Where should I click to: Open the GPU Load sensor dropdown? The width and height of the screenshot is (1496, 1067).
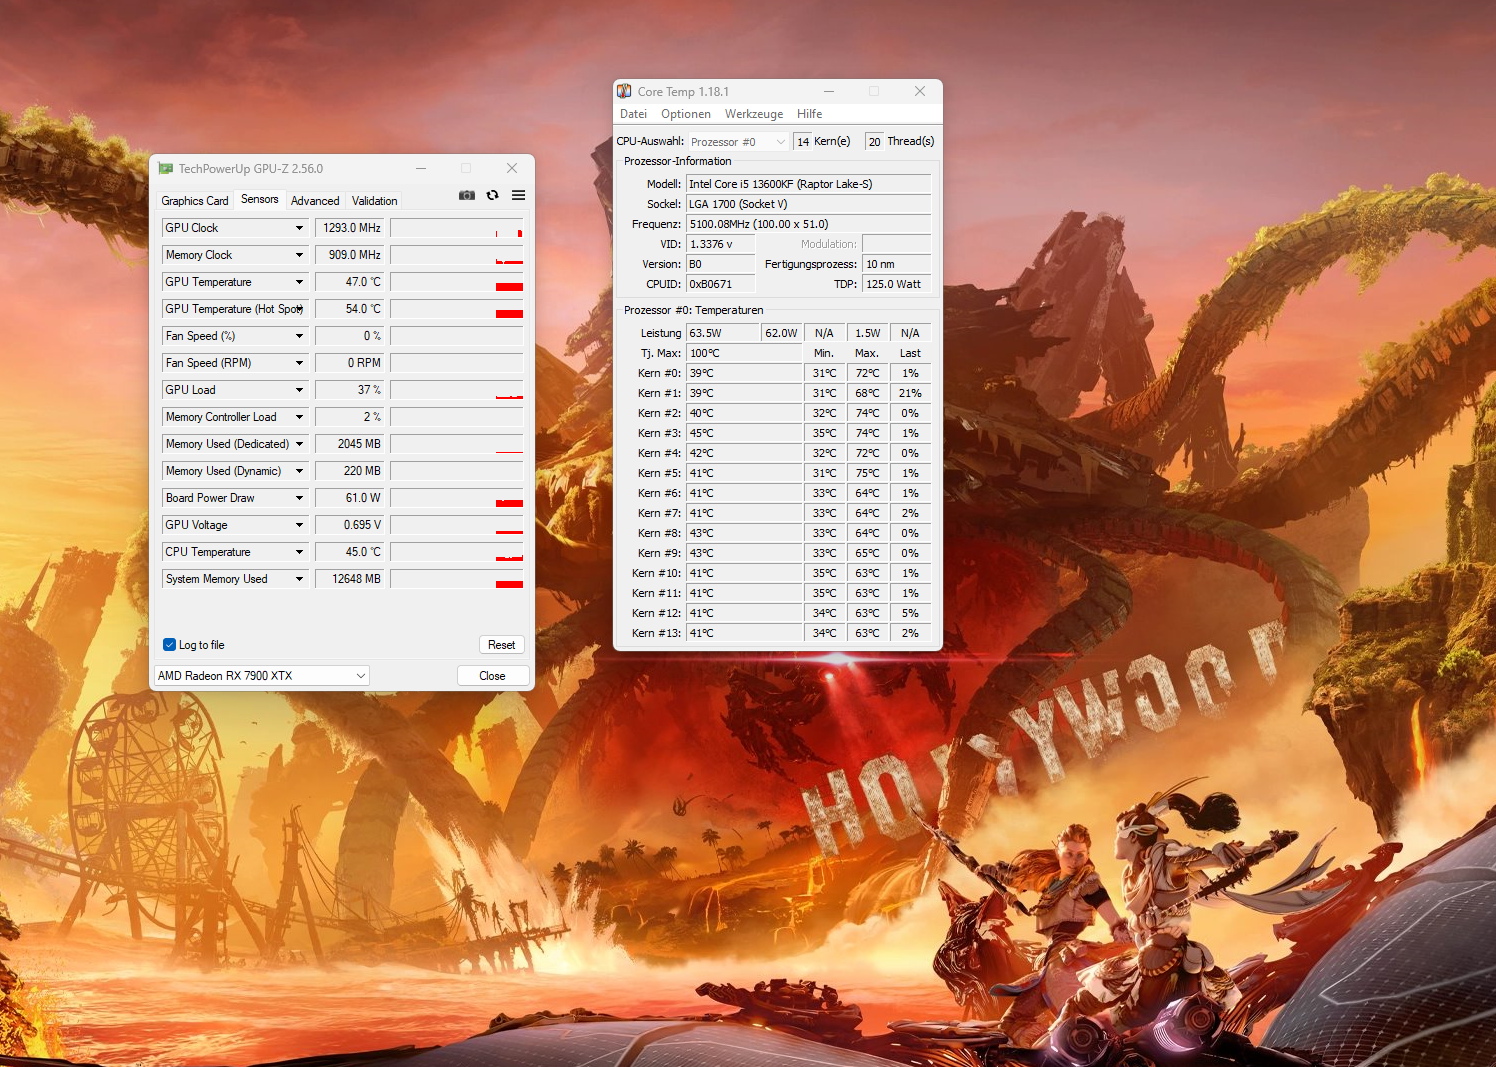pyautogui.click(x=299, y=390)
